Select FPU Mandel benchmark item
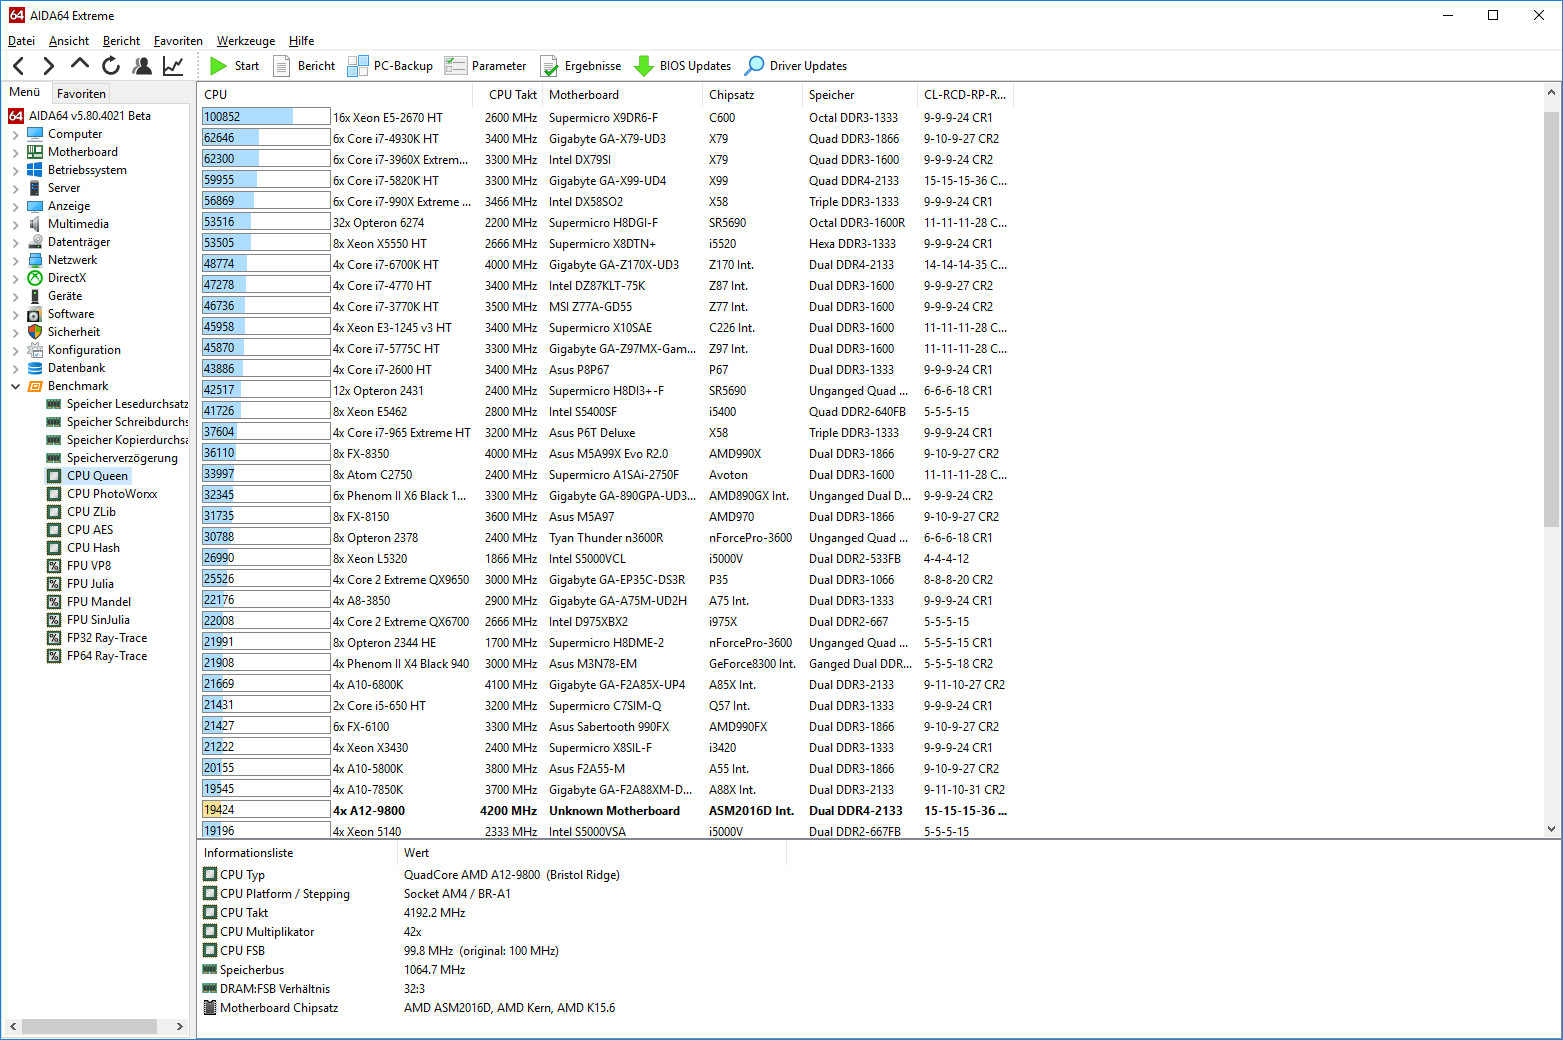Screen dimensions: 1563x1040 (x=98, y=602)
